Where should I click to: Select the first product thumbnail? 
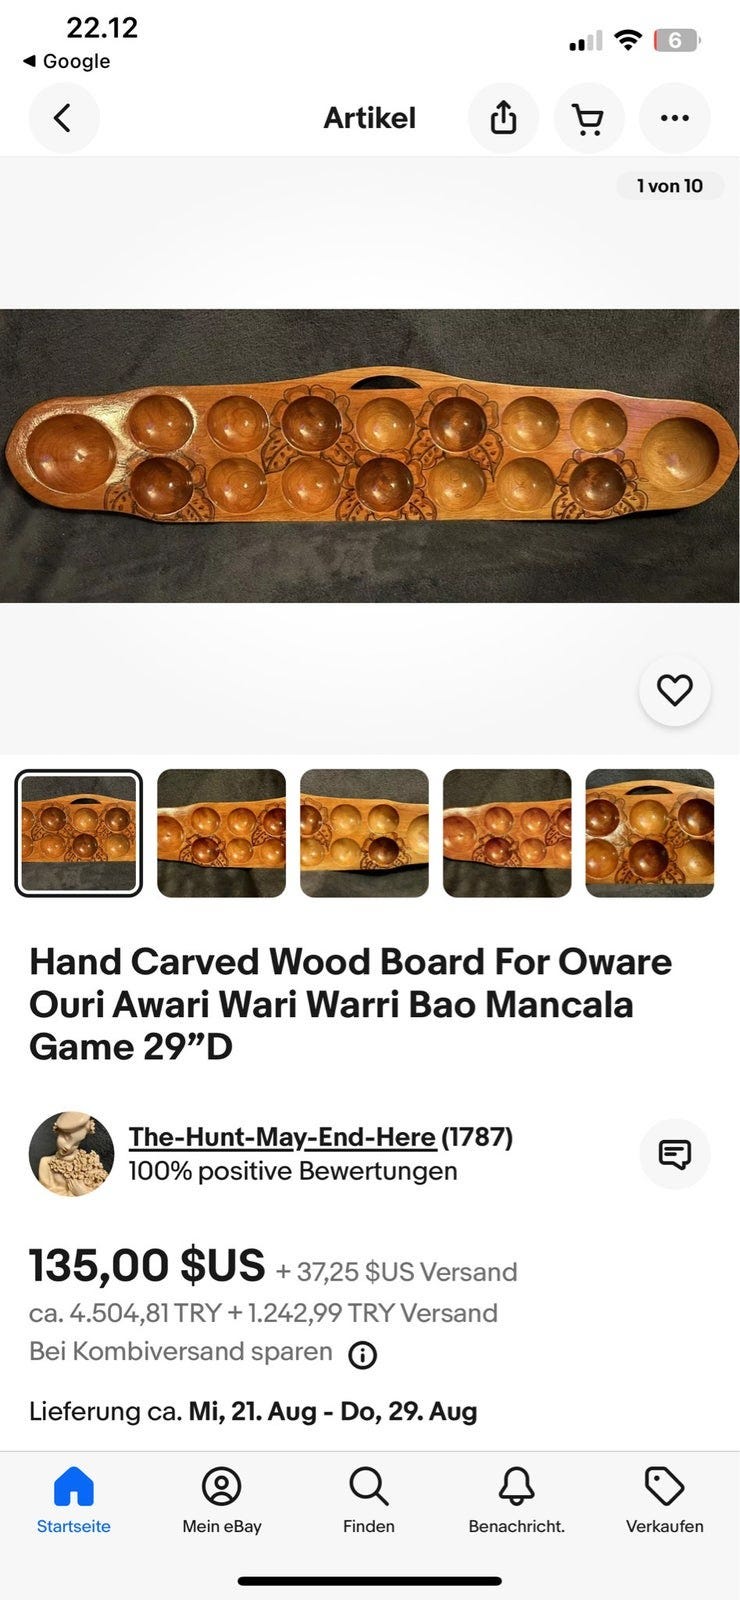(79, 833)
